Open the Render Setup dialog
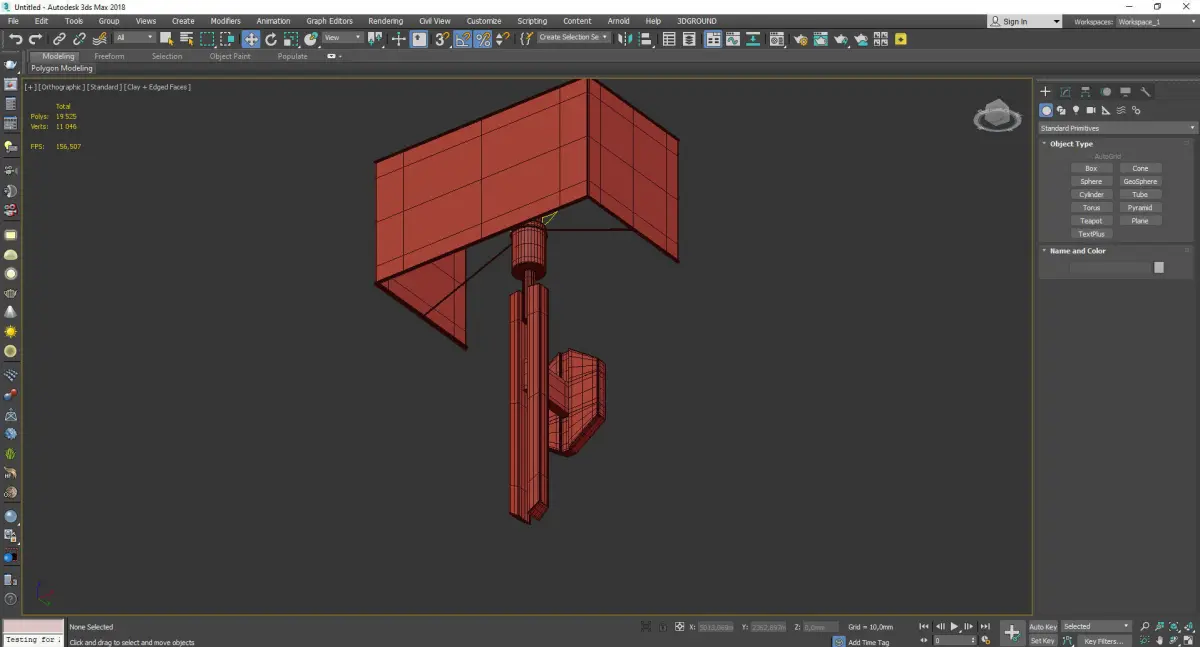The width and height of the screenshot is (1200, 647). (801, 39)
